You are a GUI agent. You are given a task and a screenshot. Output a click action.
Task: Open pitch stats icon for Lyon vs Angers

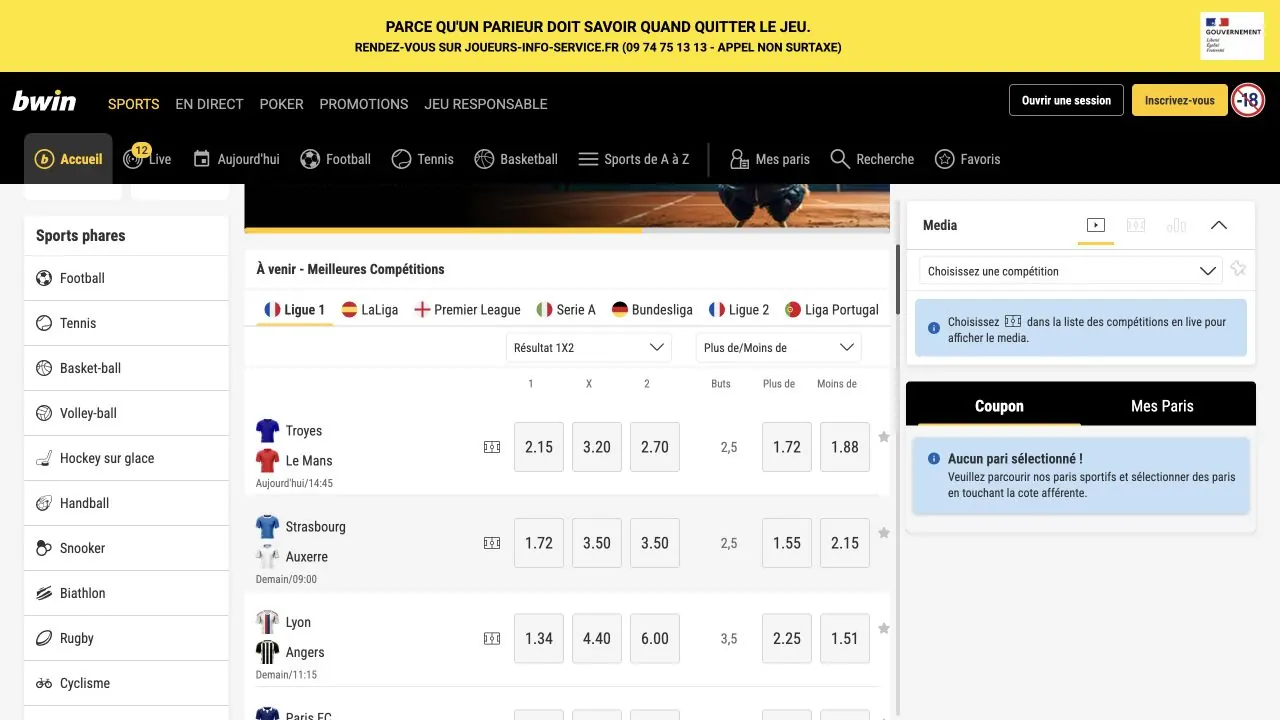(492, 638)
